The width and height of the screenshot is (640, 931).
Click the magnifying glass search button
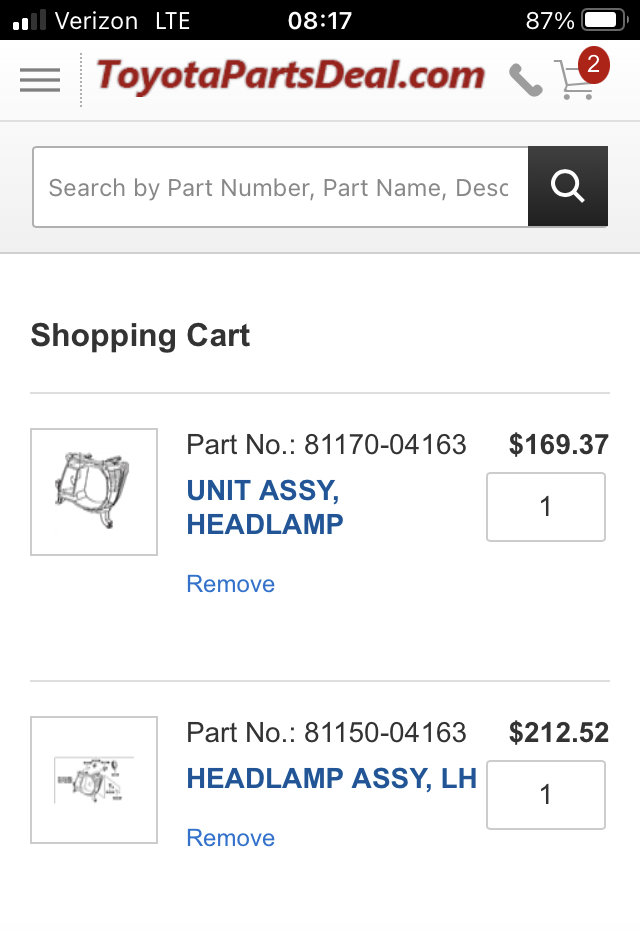click(568, 186)
